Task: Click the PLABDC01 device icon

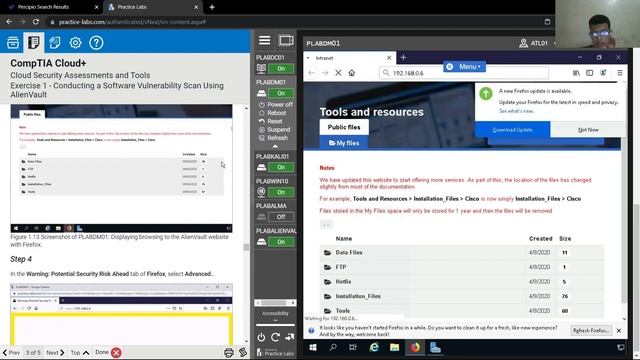Action: tap(261, 69)
